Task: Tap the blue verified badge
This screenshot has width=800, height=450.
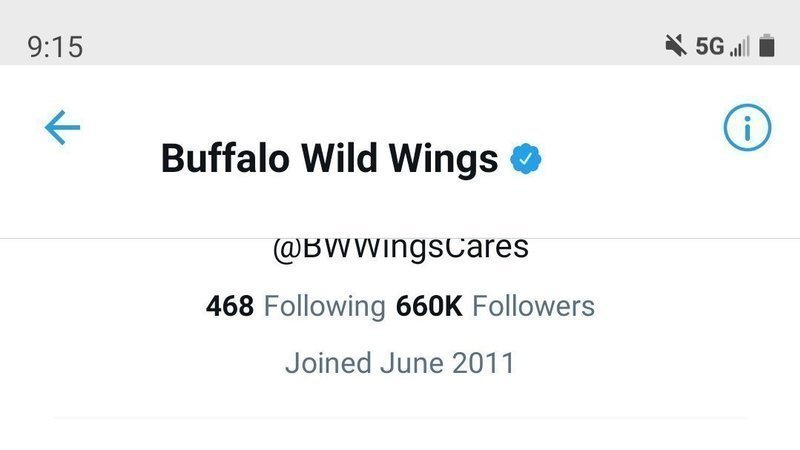Action: click(x=526, y=159)
